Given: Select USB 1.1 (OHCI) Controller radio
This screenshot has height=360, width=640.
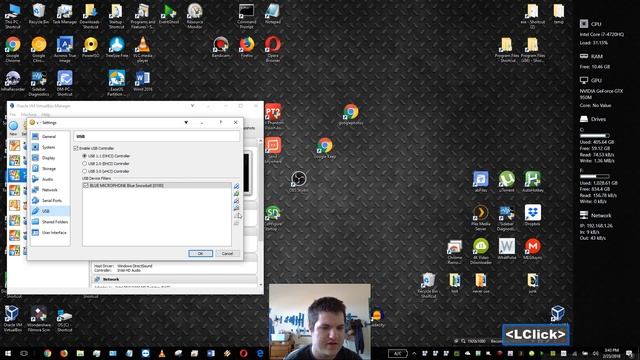Looking at the screenshot, I should tap(84, 156).
